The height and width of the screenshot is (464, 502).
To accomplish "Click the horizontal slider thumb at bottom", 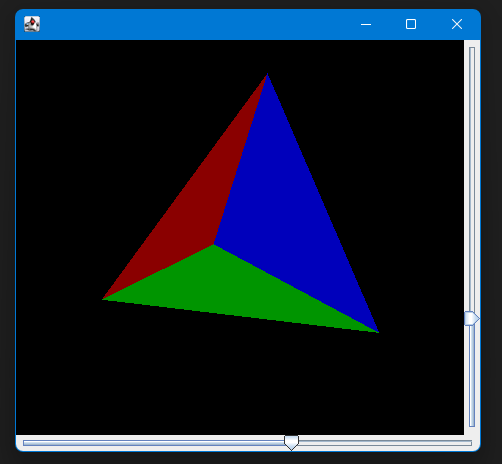I will [x=291, y=443].
